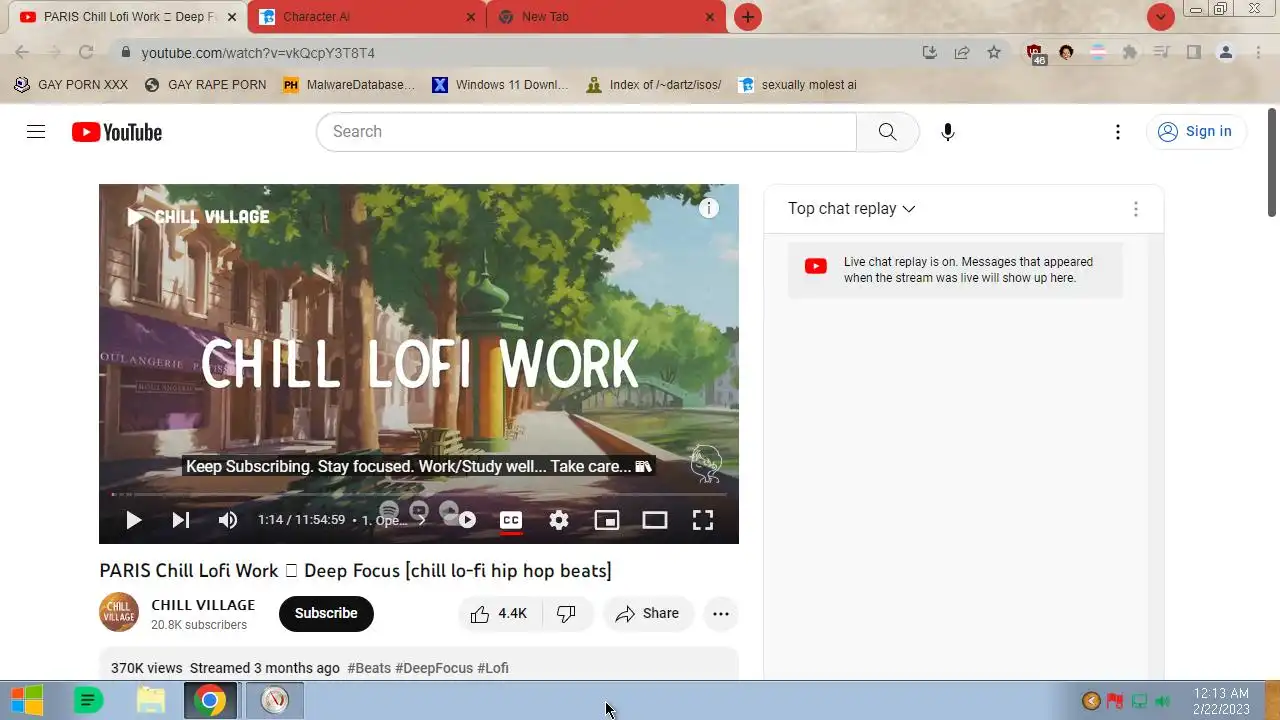This screenshot has width=1280, height=720.
Task: Click the #Beats hashtag
Action: click(369, 668)
